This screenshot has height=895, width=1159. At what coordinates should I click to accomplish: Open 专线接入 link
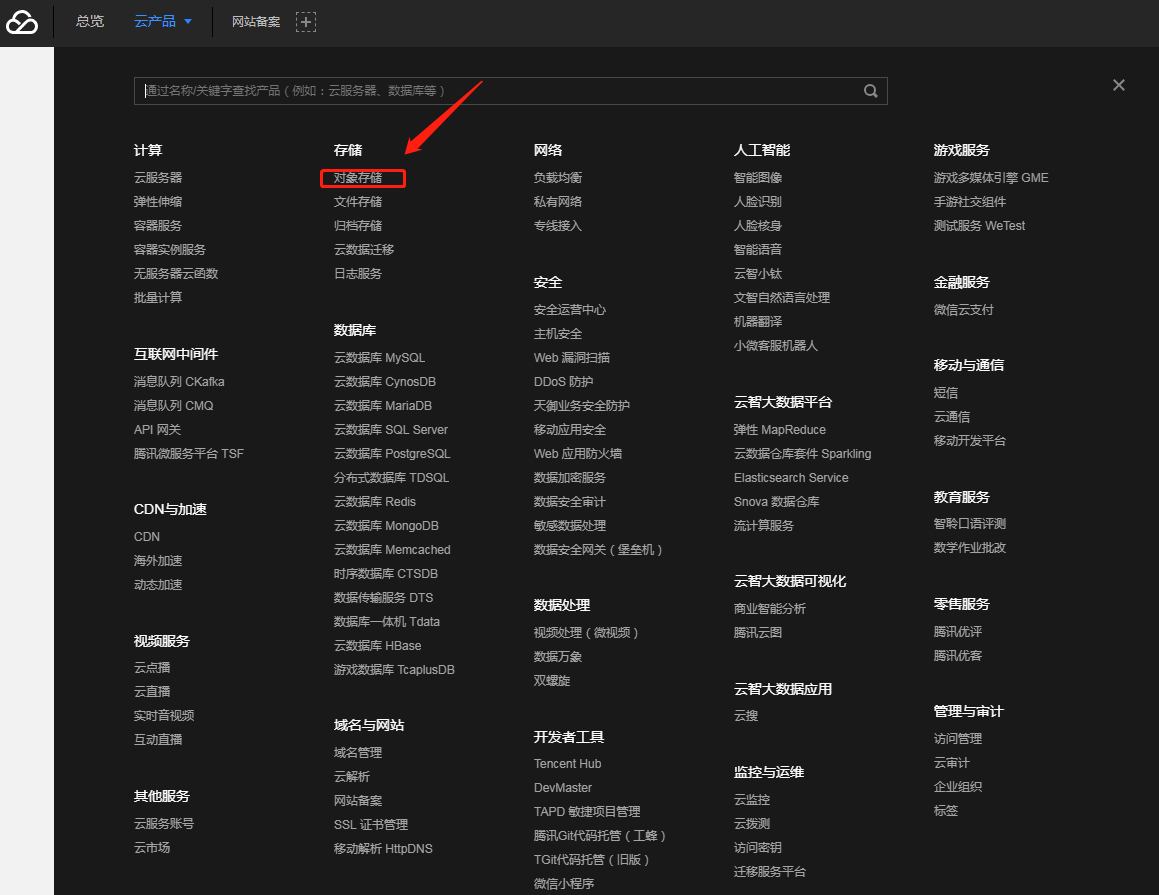pos(558,225)
